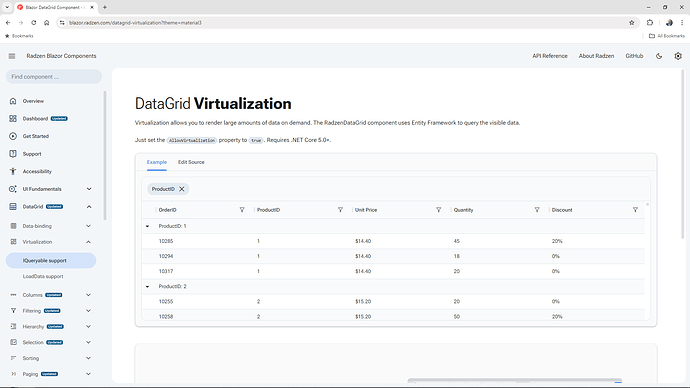Screen dimensions: 690x388
Task: Open a new browser tab
Action: (105, 7)
